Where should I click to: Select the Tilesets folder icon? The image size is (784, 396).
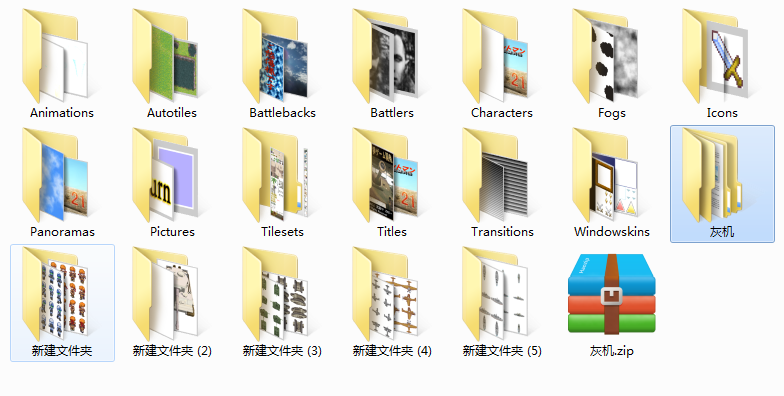click(275, 174)
